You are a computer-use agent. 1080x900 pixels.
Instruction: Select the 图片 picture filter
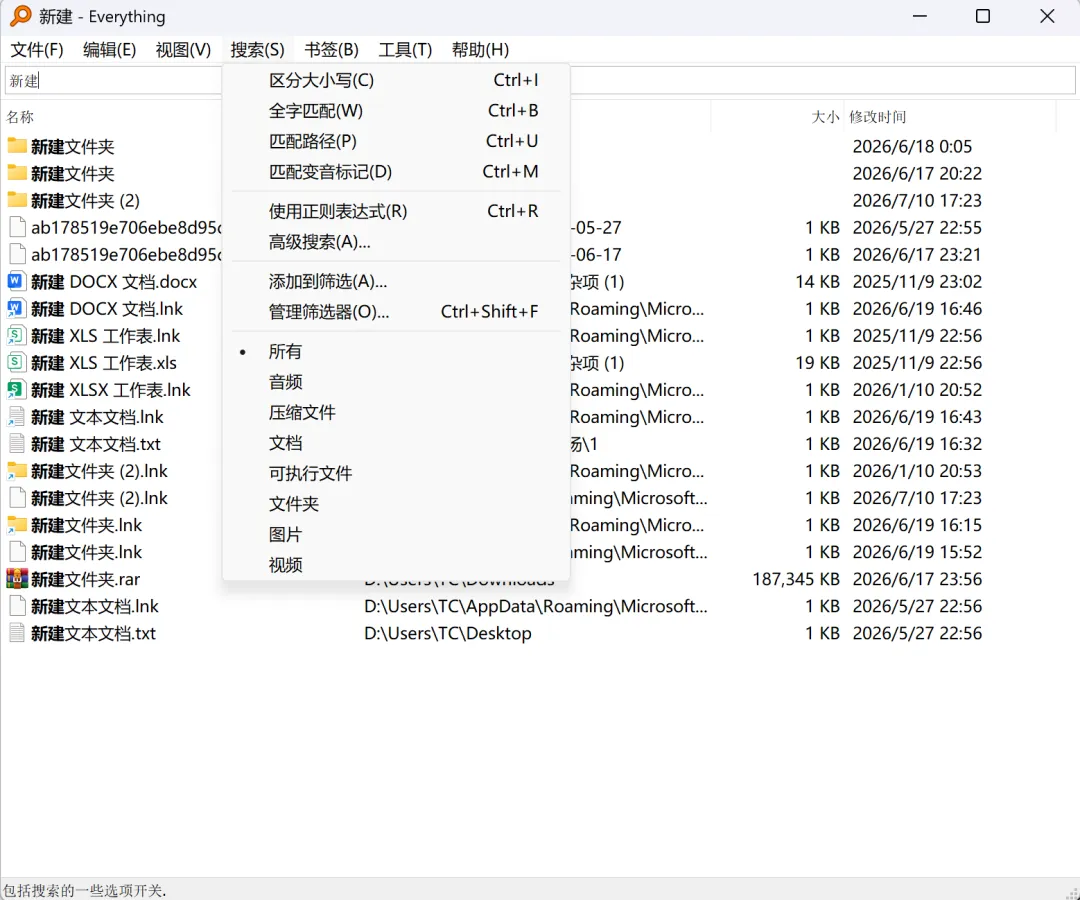[x=396, y=534]
